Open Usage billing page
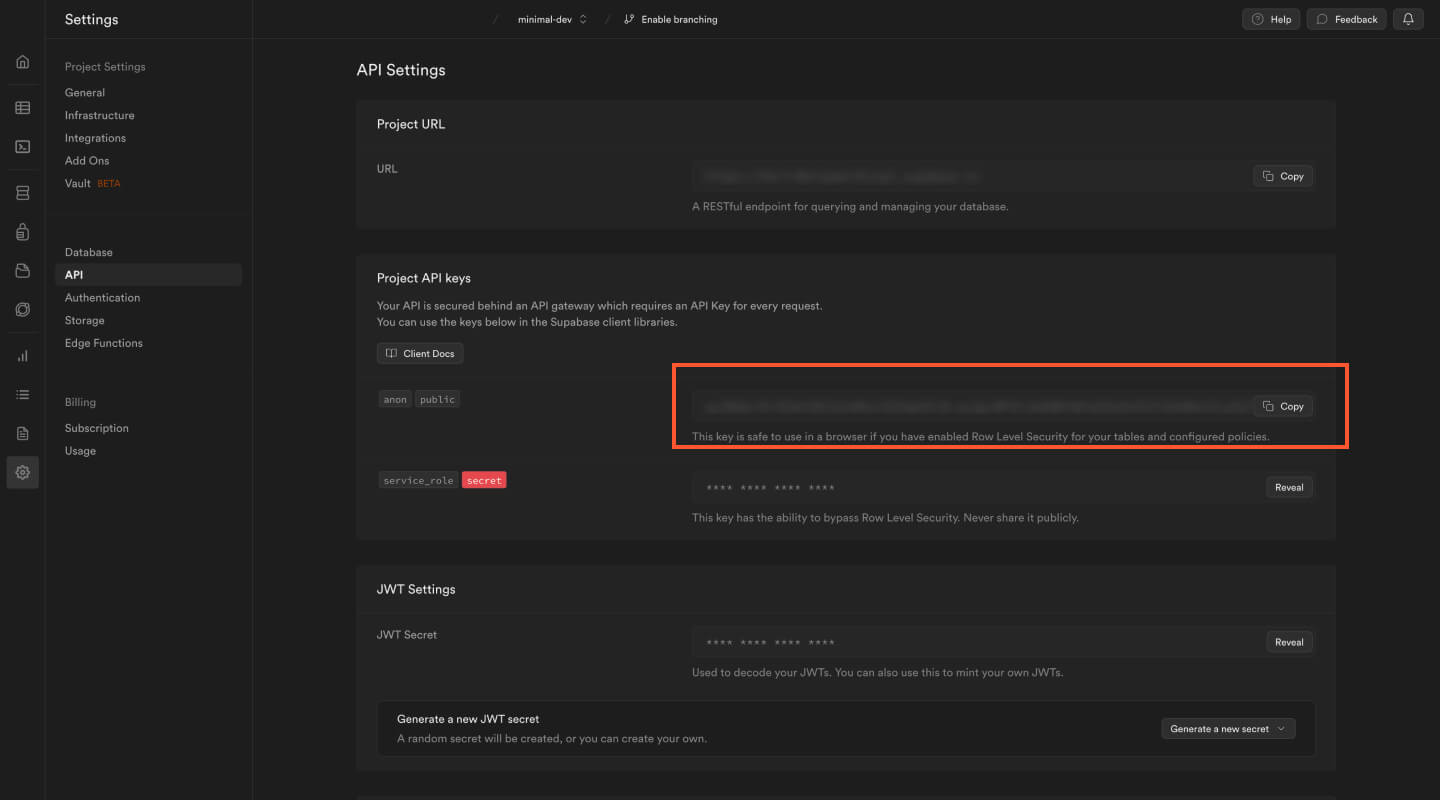This screenshot has height=800, width=1440. coord(81,451)
